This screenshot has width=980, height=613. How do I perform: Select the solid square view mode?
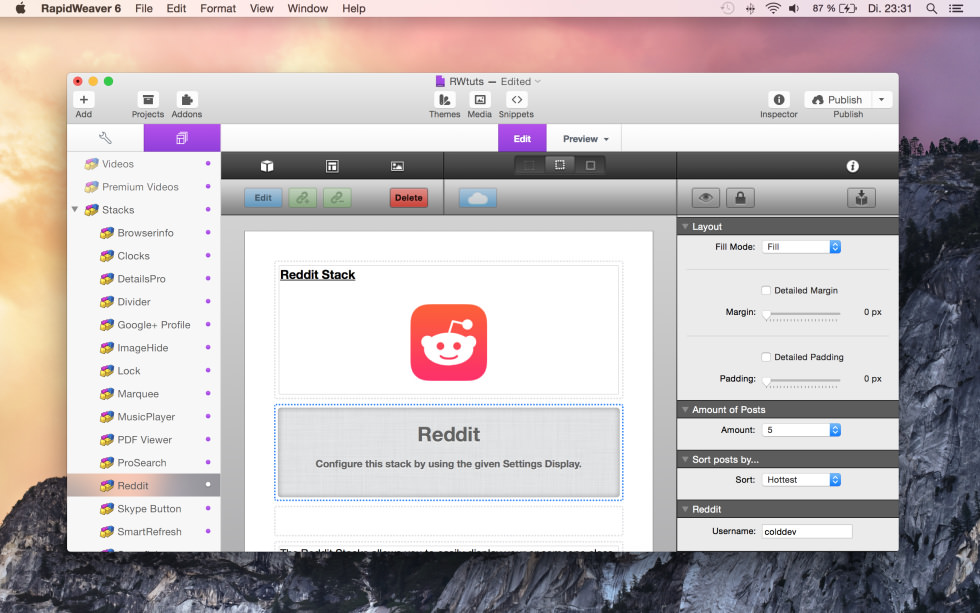pyautogui.click(x=591, y=166)
